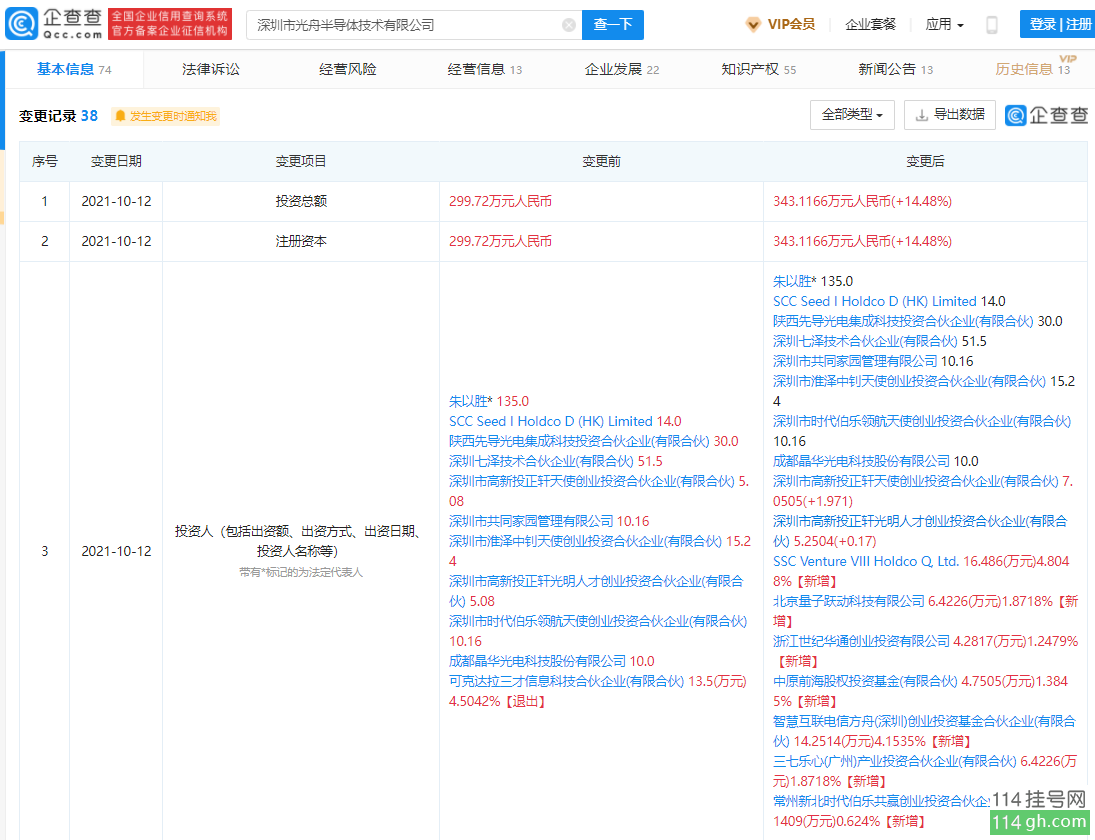Screen dimensions: 1095x840
Task: Switch to the 企业发展 tab
Action: click(622, 69)
